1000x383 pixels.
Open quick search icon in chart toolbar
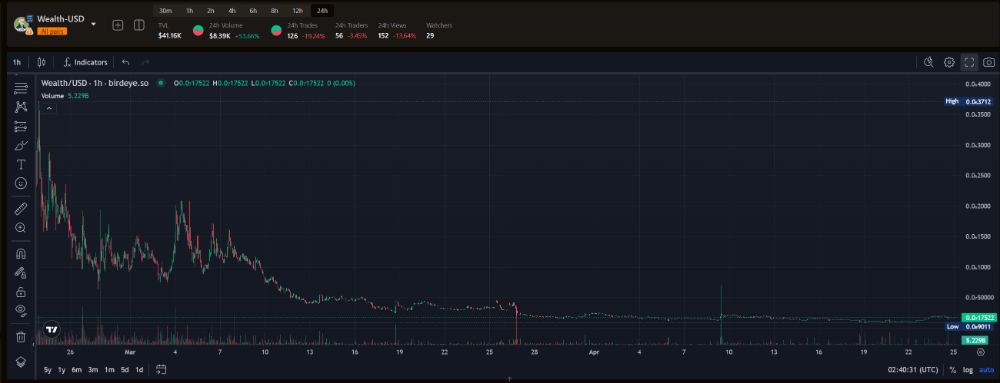point(929,62)
